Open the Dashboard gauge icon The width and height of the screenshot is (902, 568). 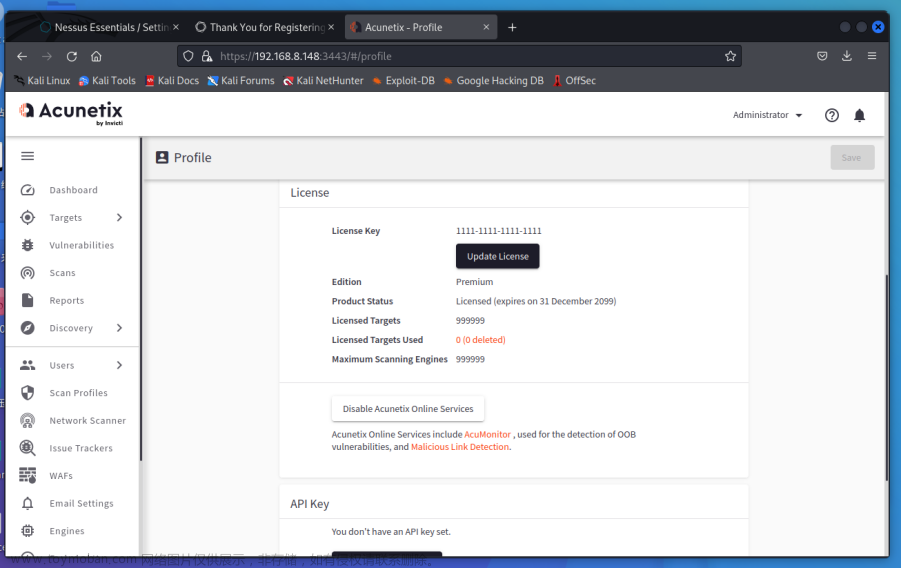tap(28, 190)
